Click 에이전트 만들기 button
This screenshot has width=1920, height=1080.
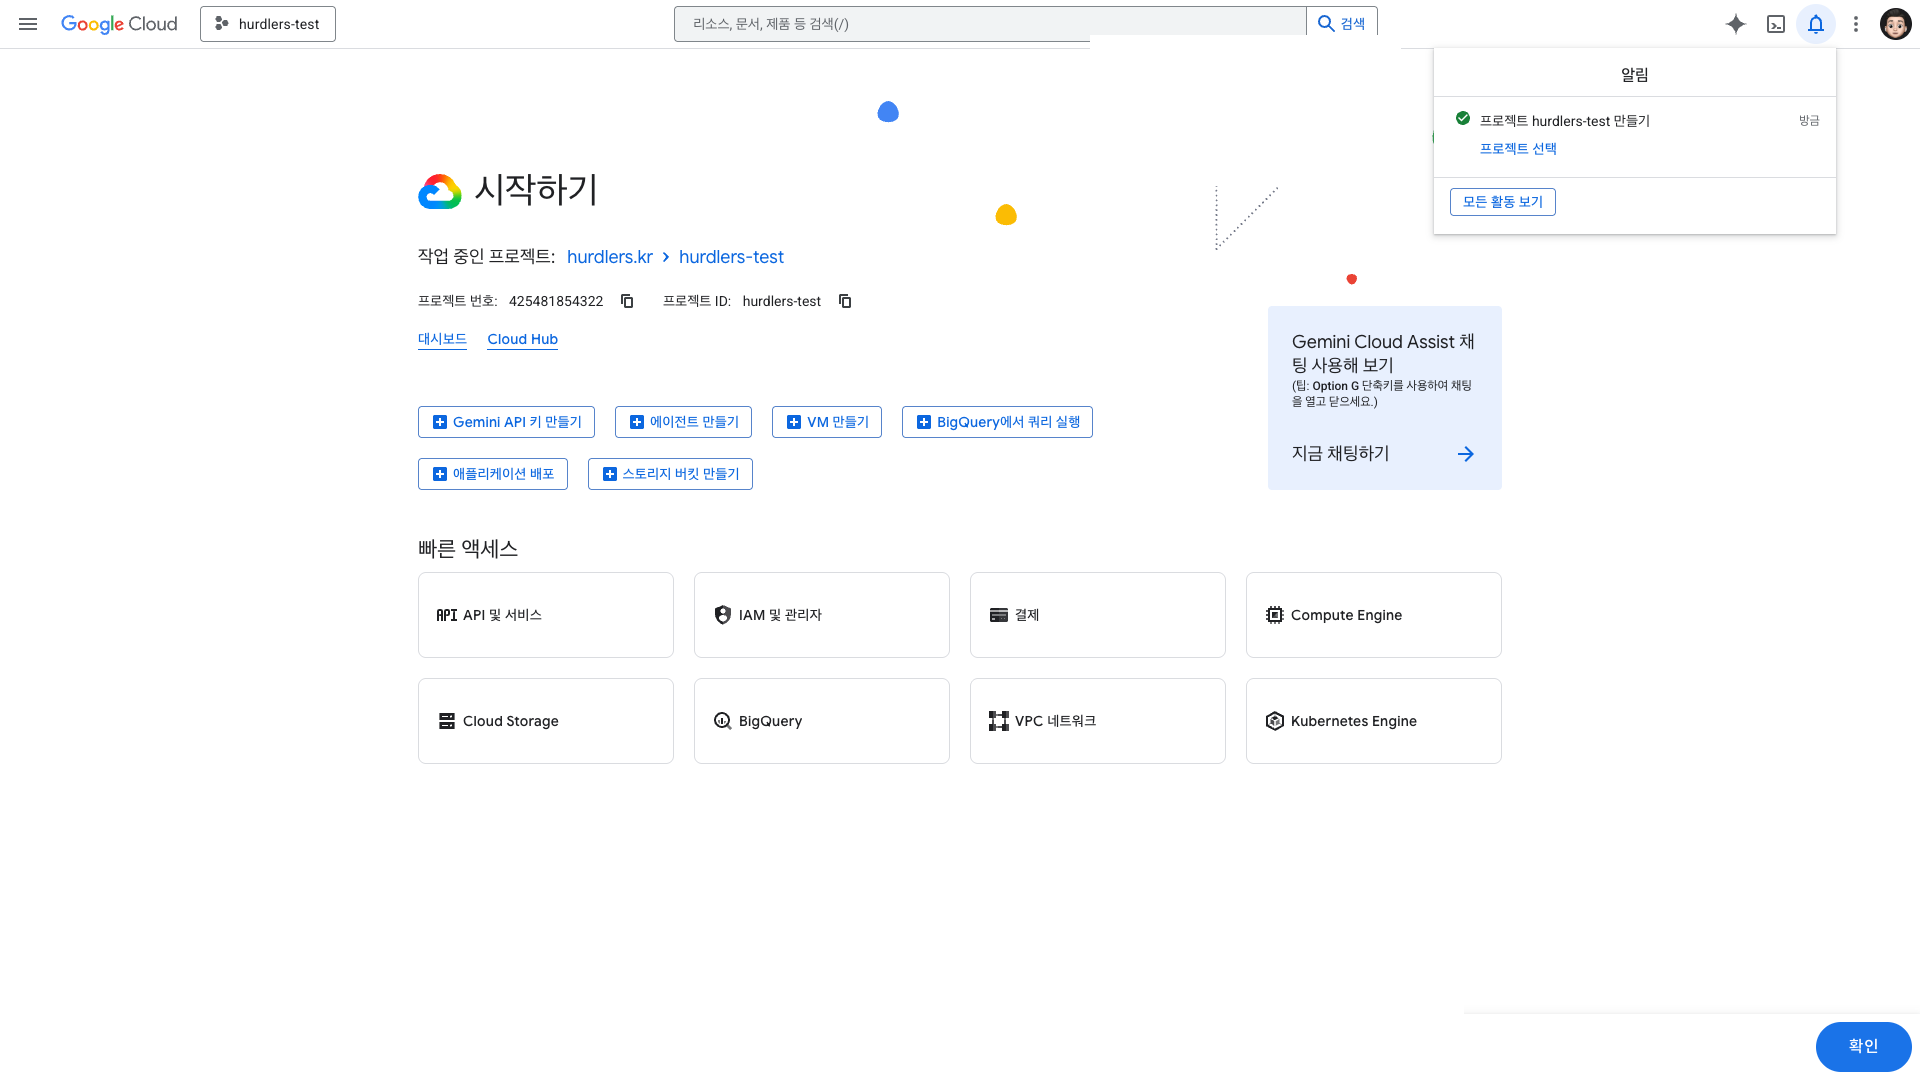click(683, 422)
